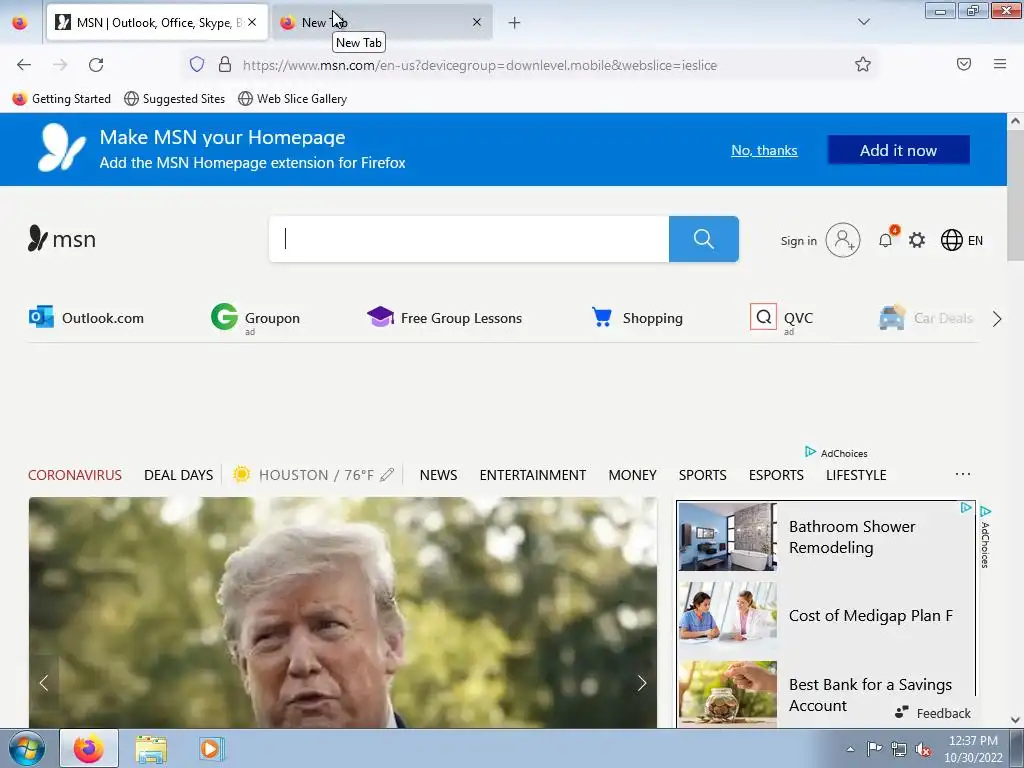
Task: Click the Firefox taskbar icon
Action: pyautogui.click(x=89, y=749)
